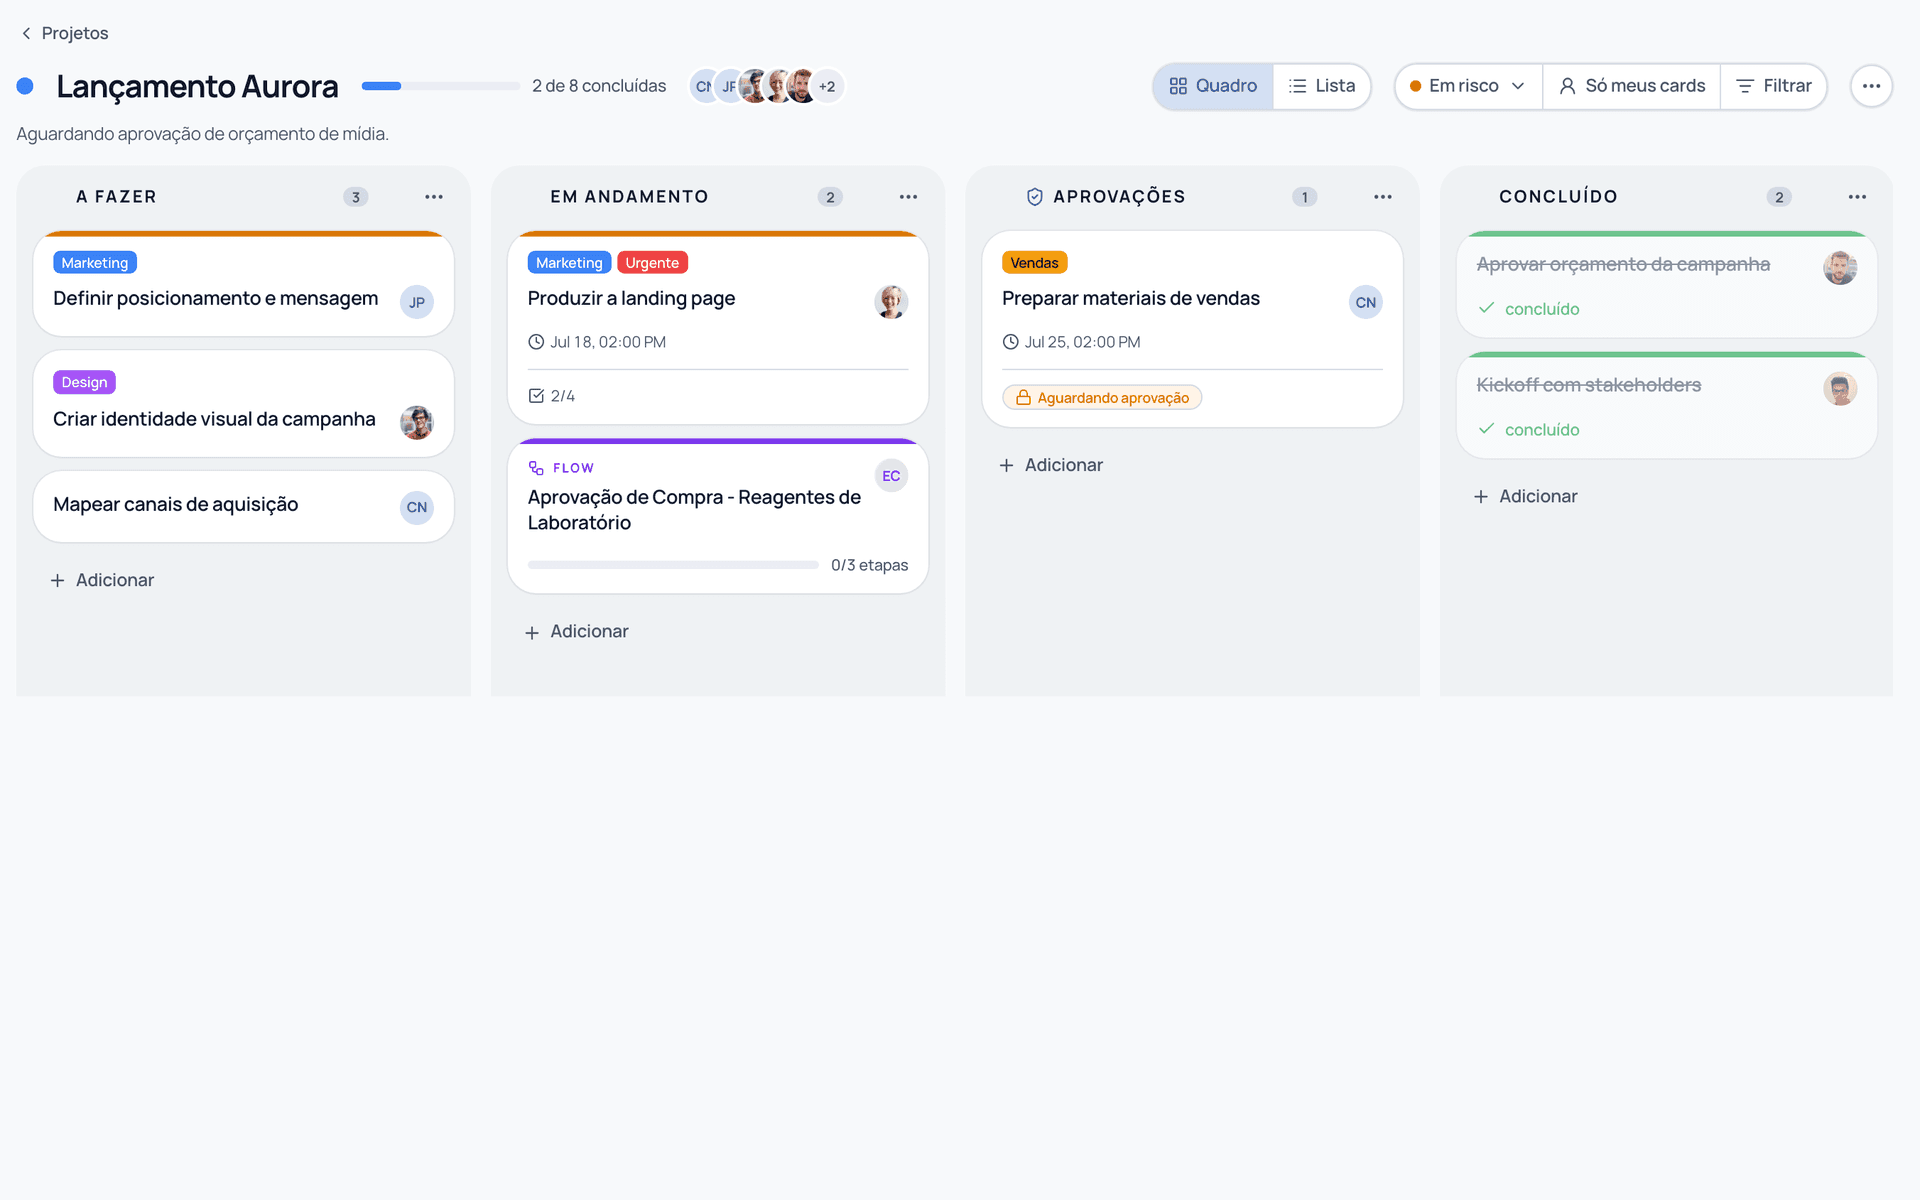Open the Mapear canais de aquisição card
Screen dimensions: 1920x1200
pyautogui.click(x=243, y=507)
